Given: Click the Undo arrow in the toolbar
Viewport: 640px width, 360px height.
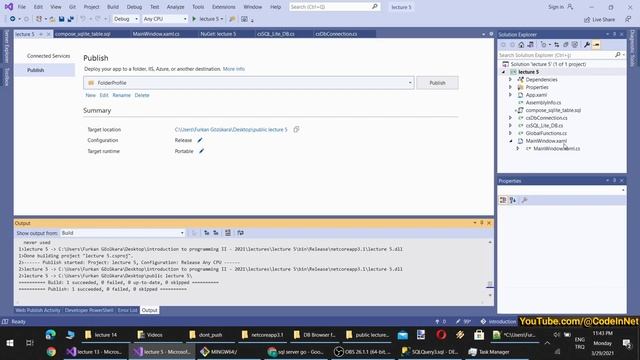Looking at the screenshot, I should 83,19.
